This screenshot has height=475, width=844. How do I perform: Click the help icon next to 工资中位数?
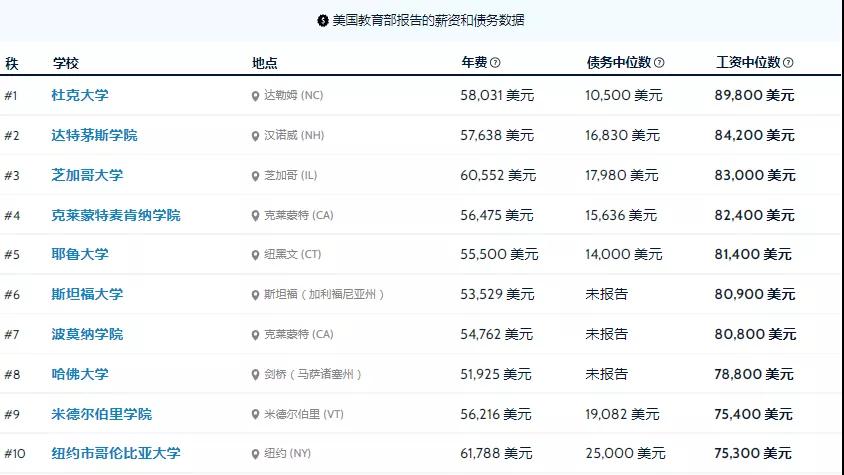point(788,62)
